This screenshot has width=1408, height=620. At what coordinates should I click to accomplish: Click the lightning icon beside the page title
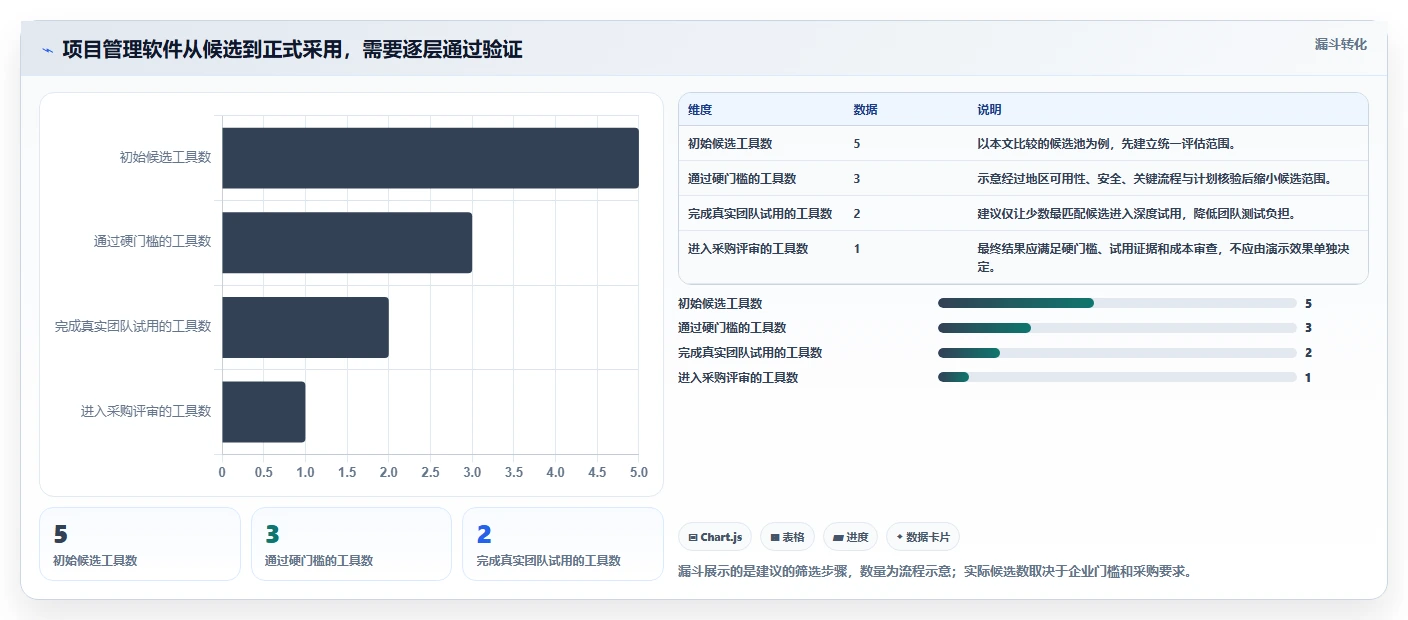(47, 50)
